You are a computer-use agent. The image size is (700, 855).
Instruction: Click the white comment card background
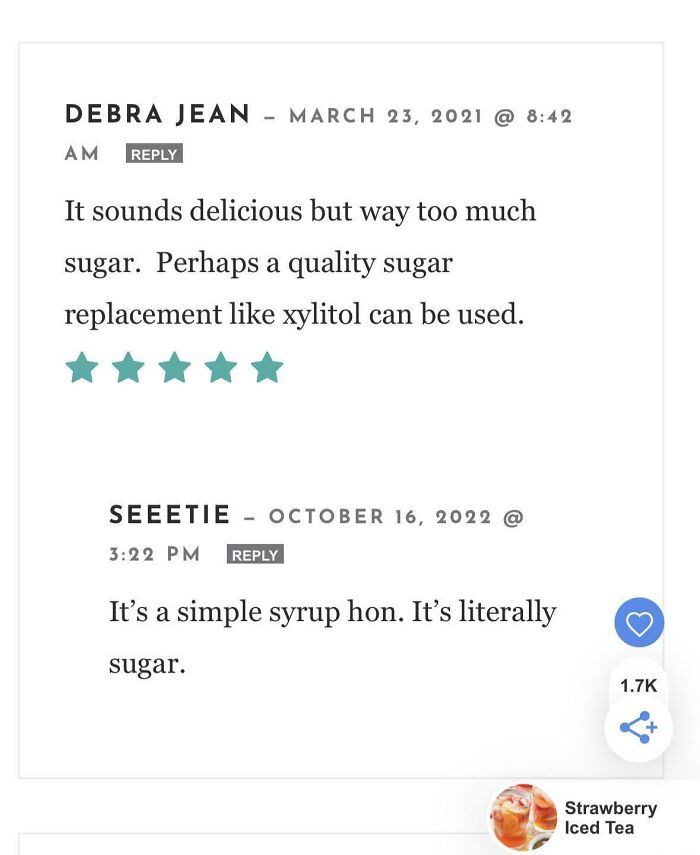pyautogui.click(x=350, y=440)
